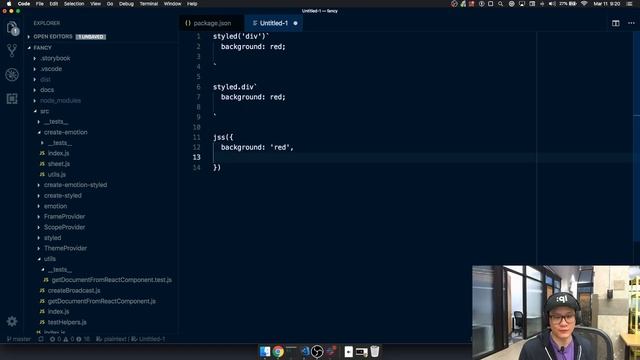The image size is (640, 360).
Task: Click line number 6 in the gutter
Action: 198,87
